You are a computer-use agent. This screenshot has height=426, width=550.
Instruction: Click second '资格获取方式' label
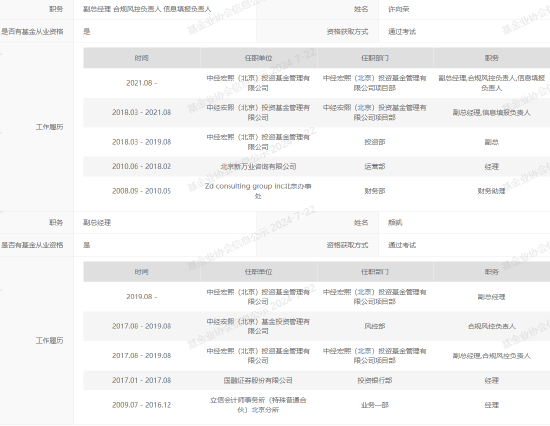point(347,245)
